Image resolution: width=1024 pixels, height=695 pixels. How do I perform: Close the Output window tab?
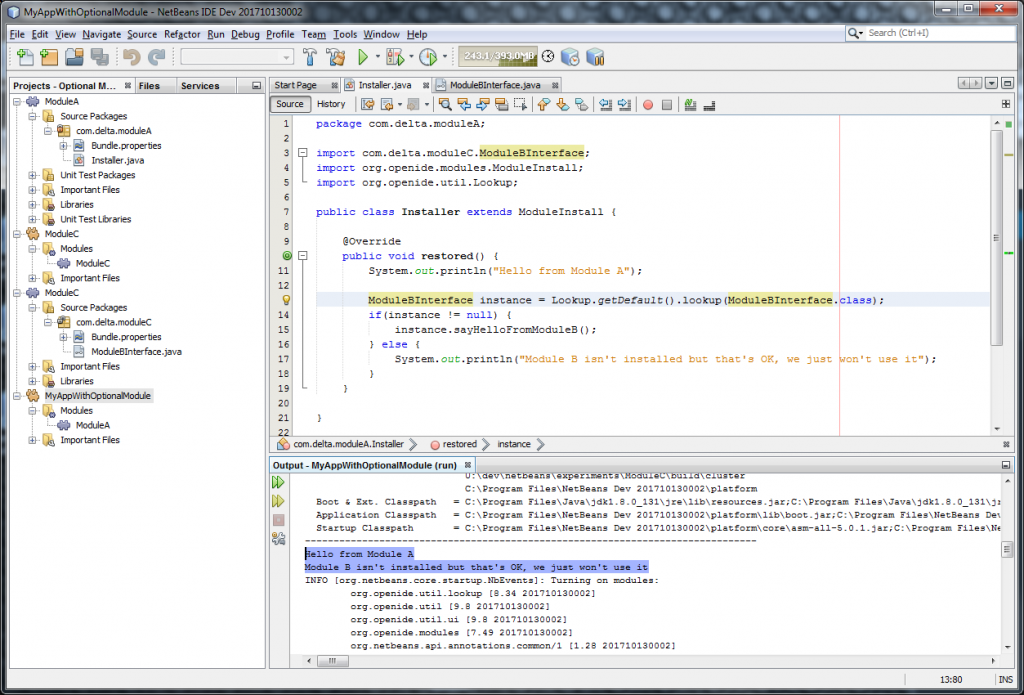(x=468, y=465)
